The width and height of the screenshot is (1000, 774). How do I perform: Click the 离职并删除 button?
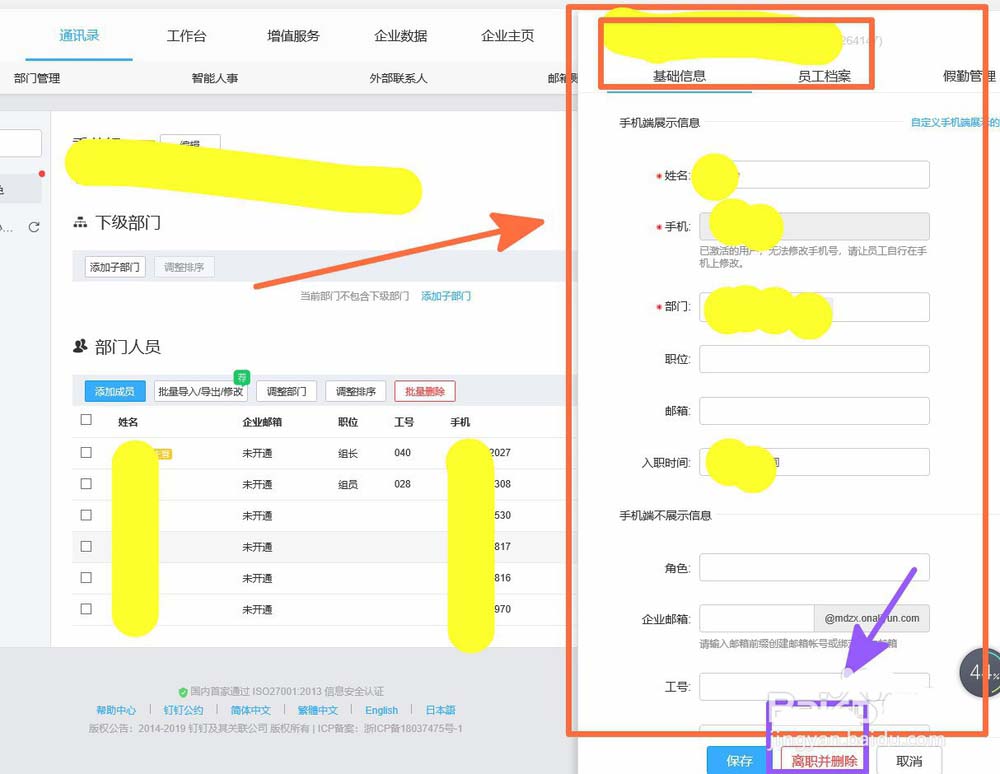click(x=822, y=760)
